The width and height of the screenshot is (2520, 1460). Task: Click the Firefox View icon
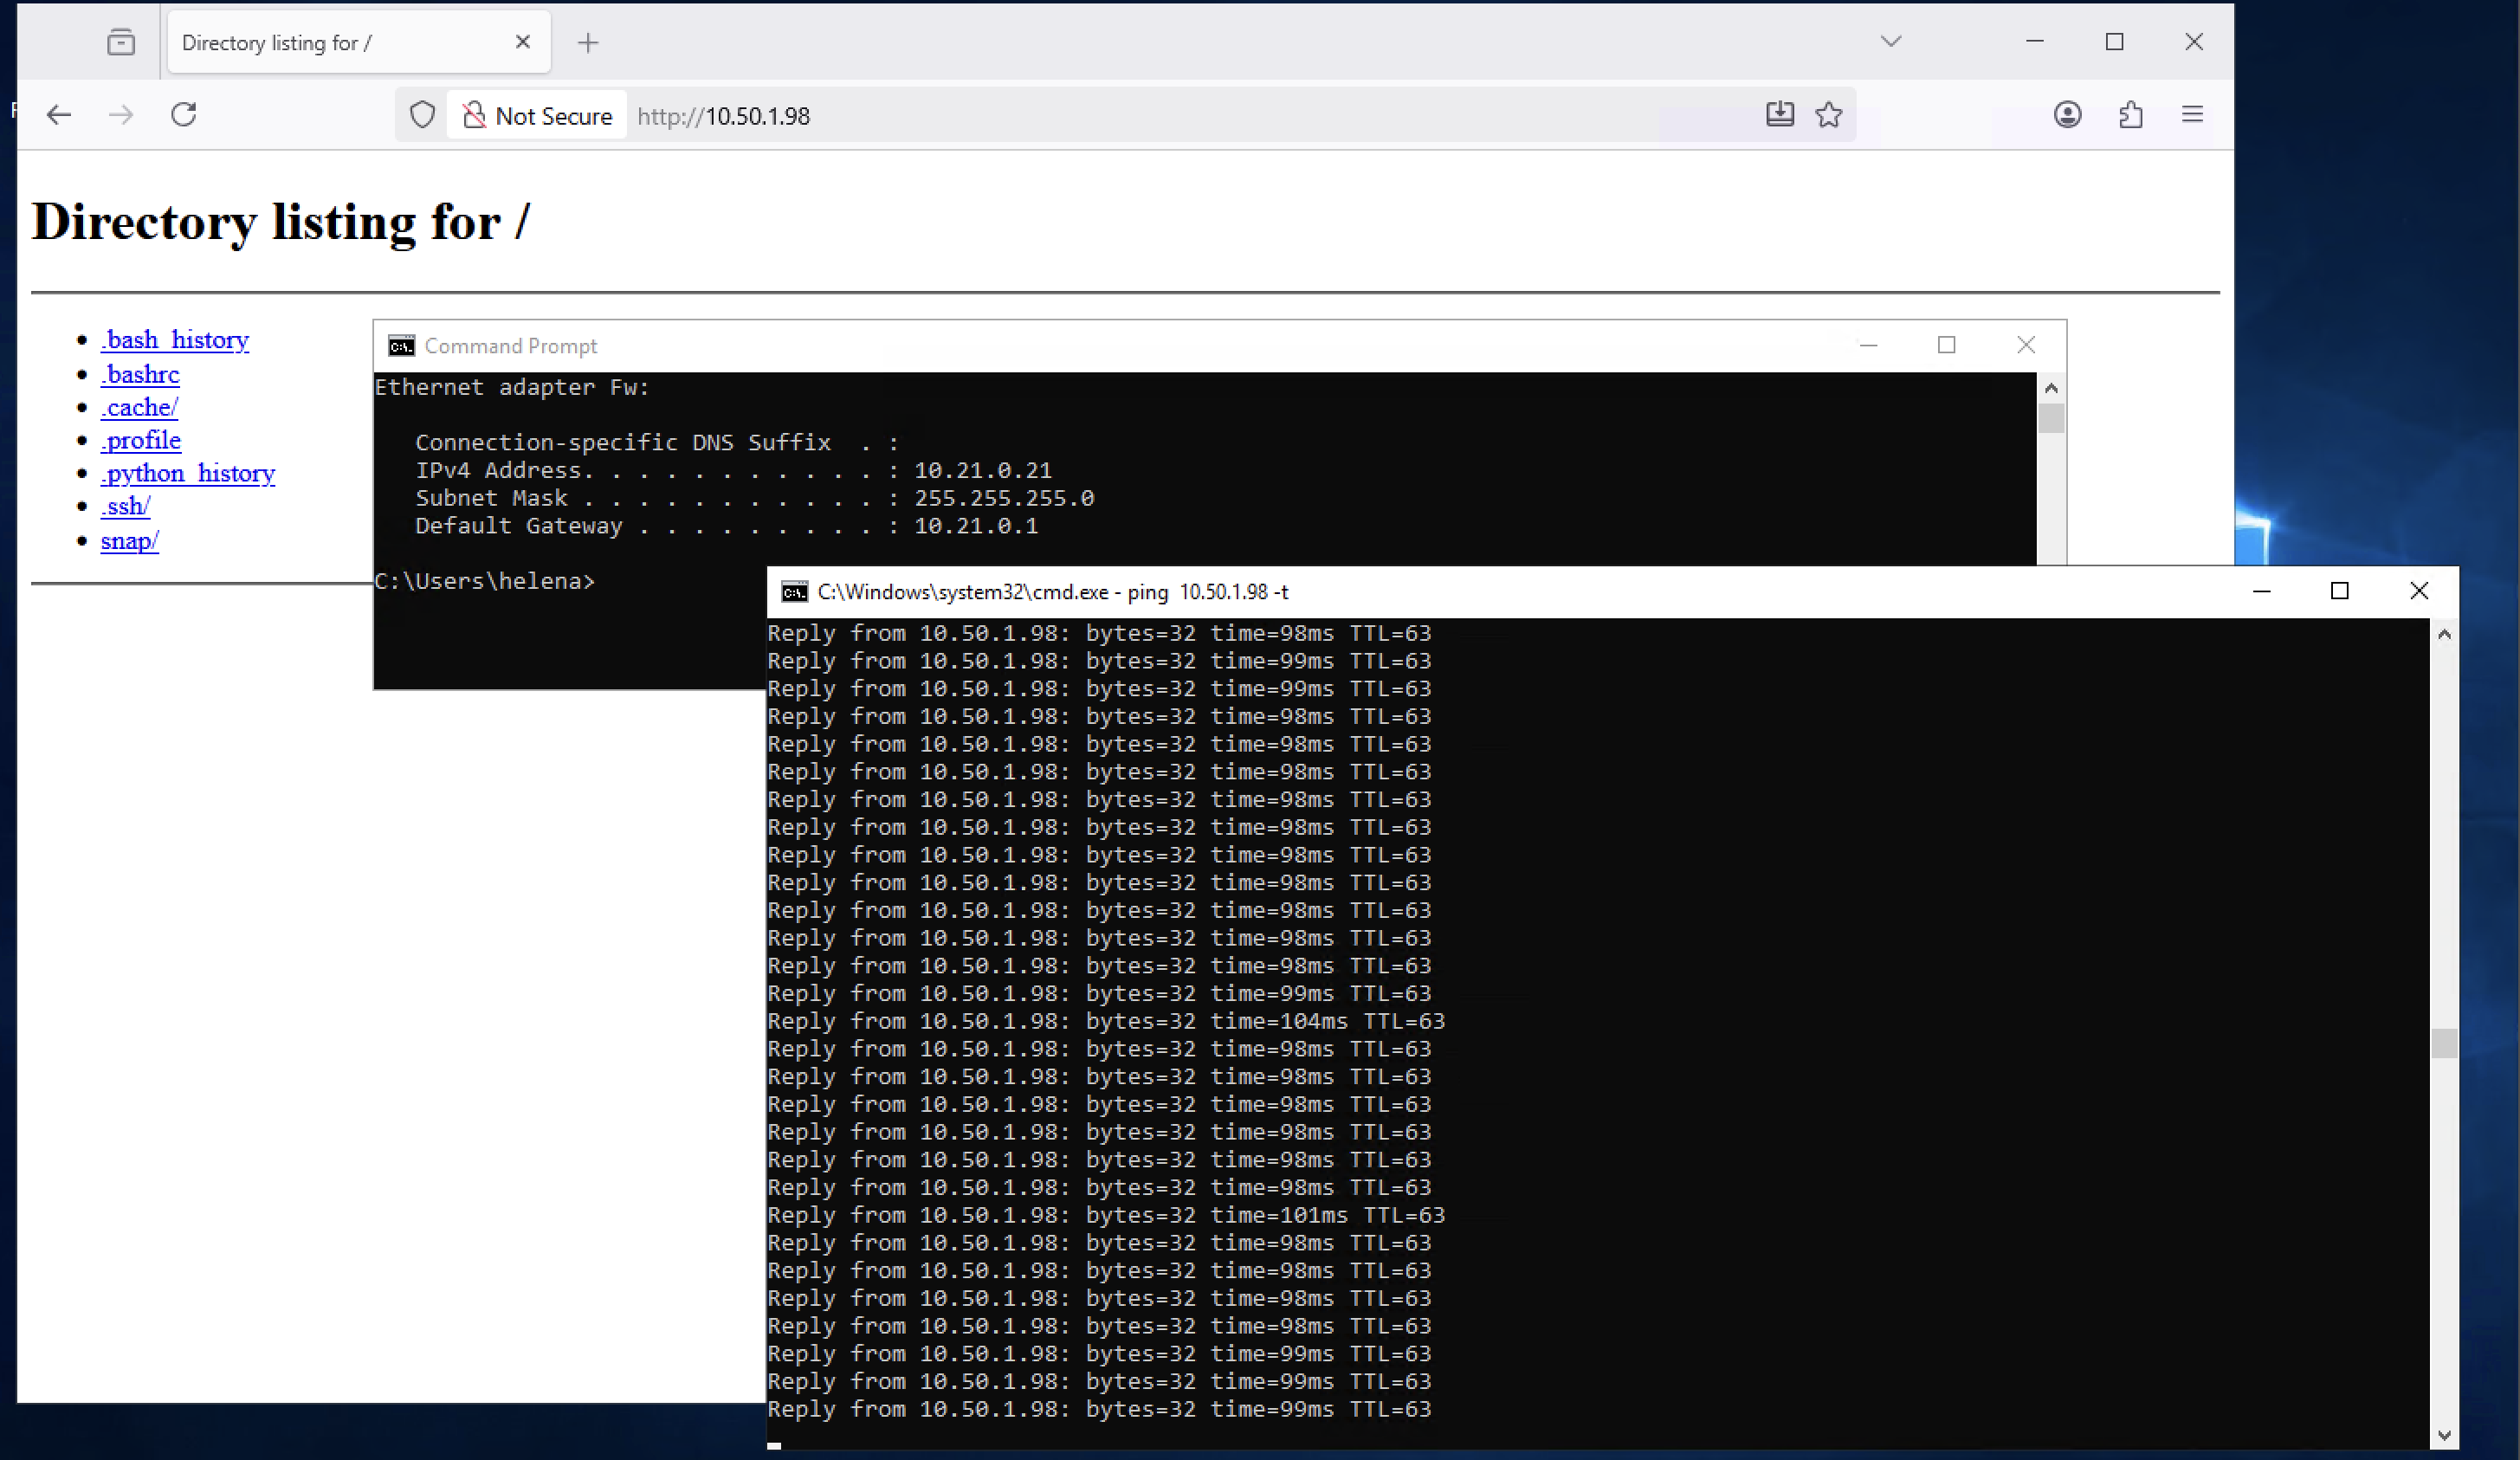[x=121, y=42]
